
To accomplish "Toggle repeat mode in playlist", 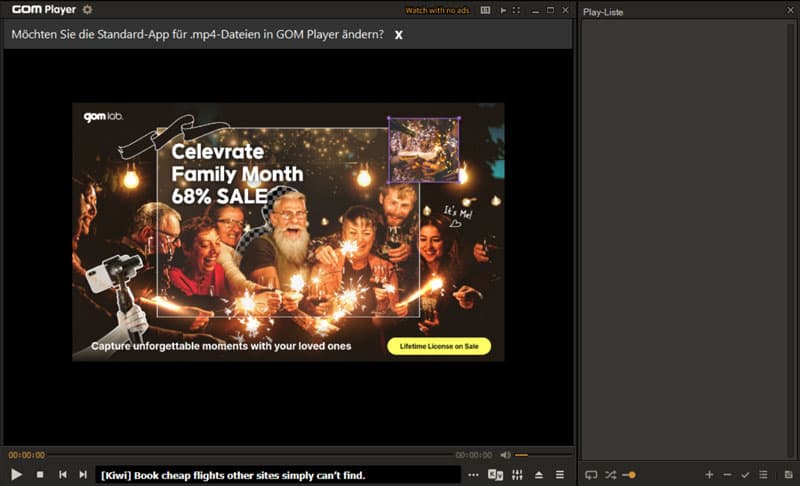I will coord(591,475).
